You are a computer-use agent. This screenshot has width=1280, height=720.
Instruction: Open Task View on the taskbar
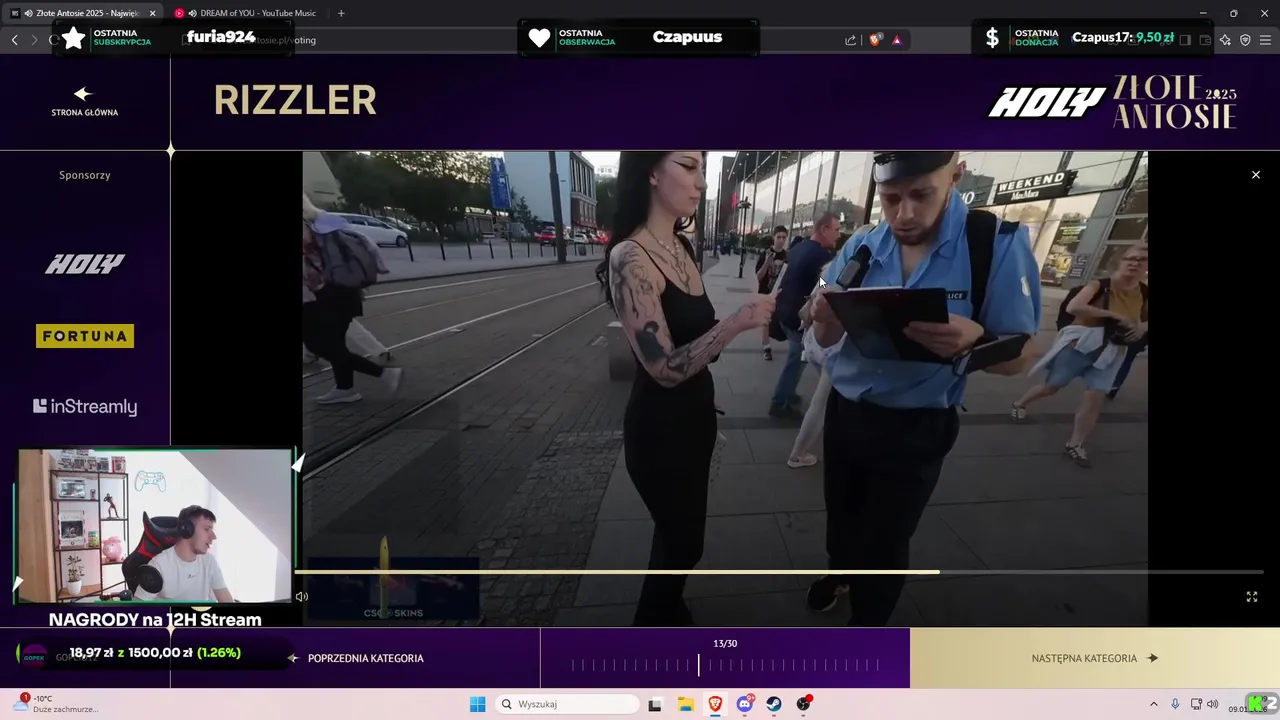(655, 704)
